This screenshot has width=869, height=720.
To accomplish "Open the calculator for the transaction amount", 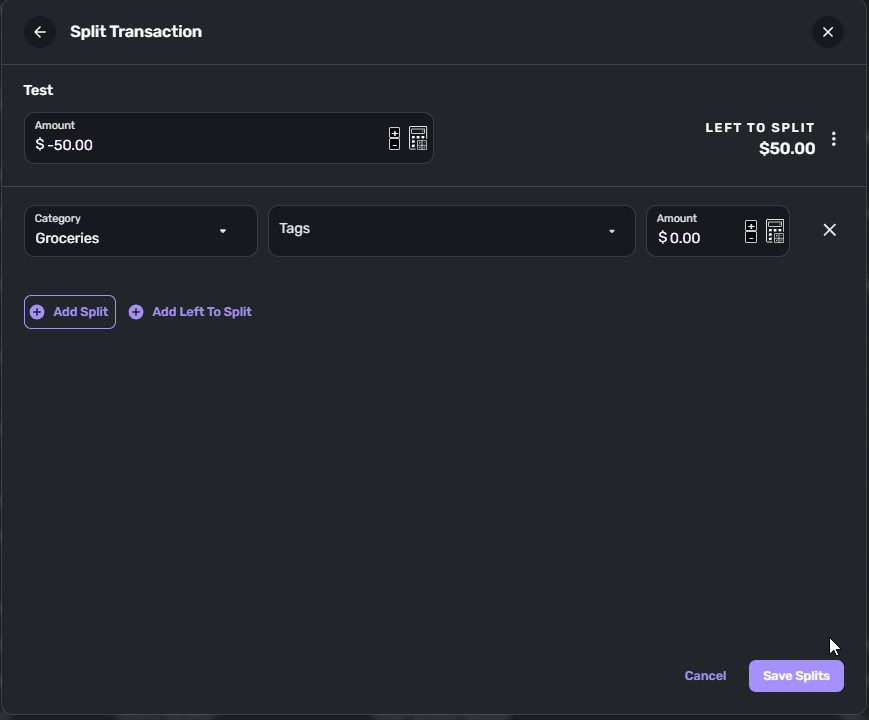I will 417,138.
